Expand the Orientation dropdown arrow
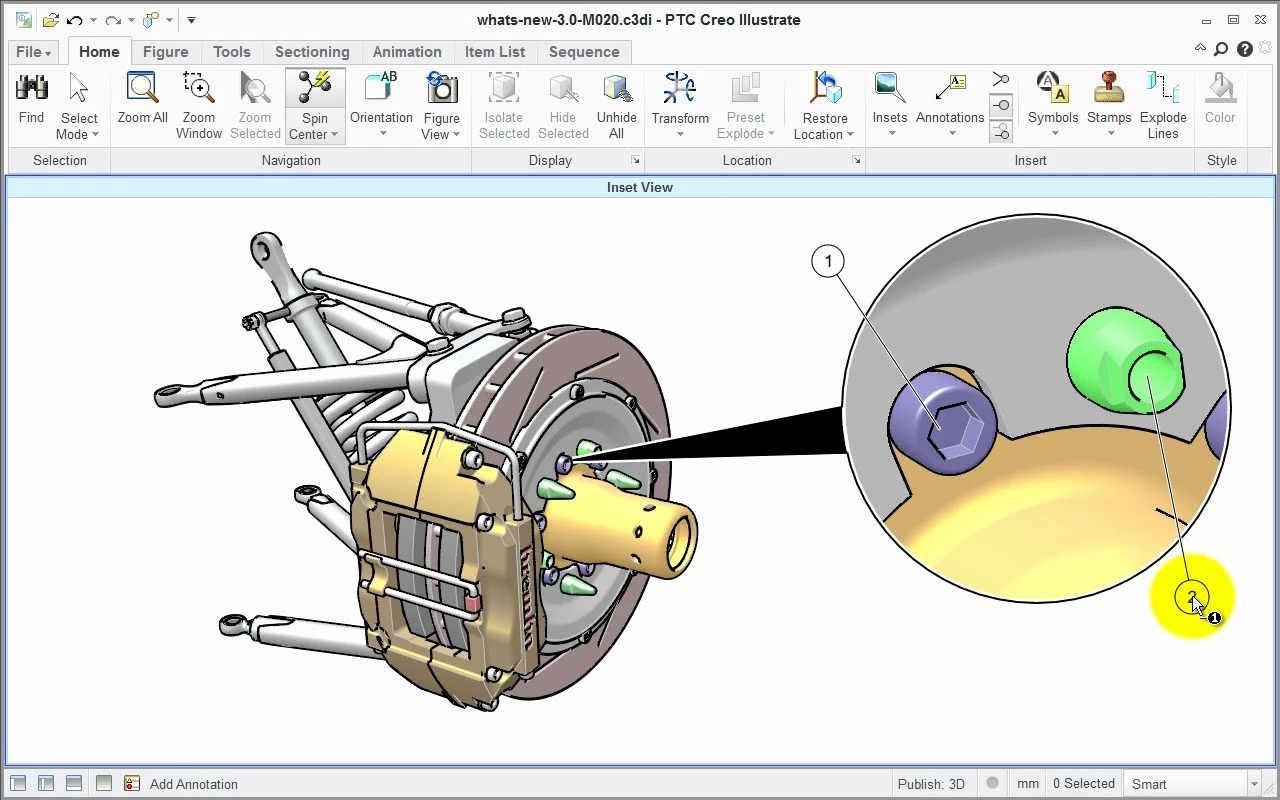Viewport: 1280px width, 800px height. click(382, 134)
